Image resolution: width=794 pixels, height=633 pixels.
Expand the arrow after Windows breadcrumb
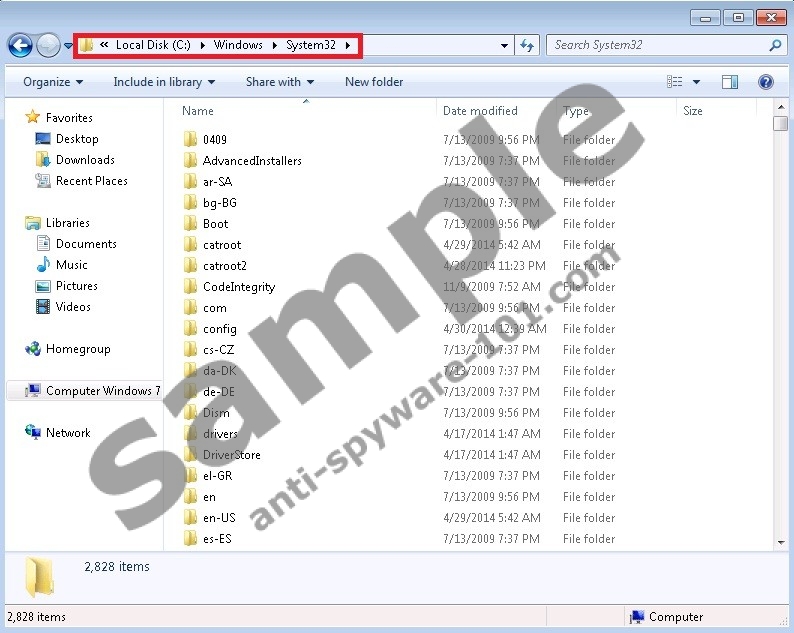coord(274,46)
